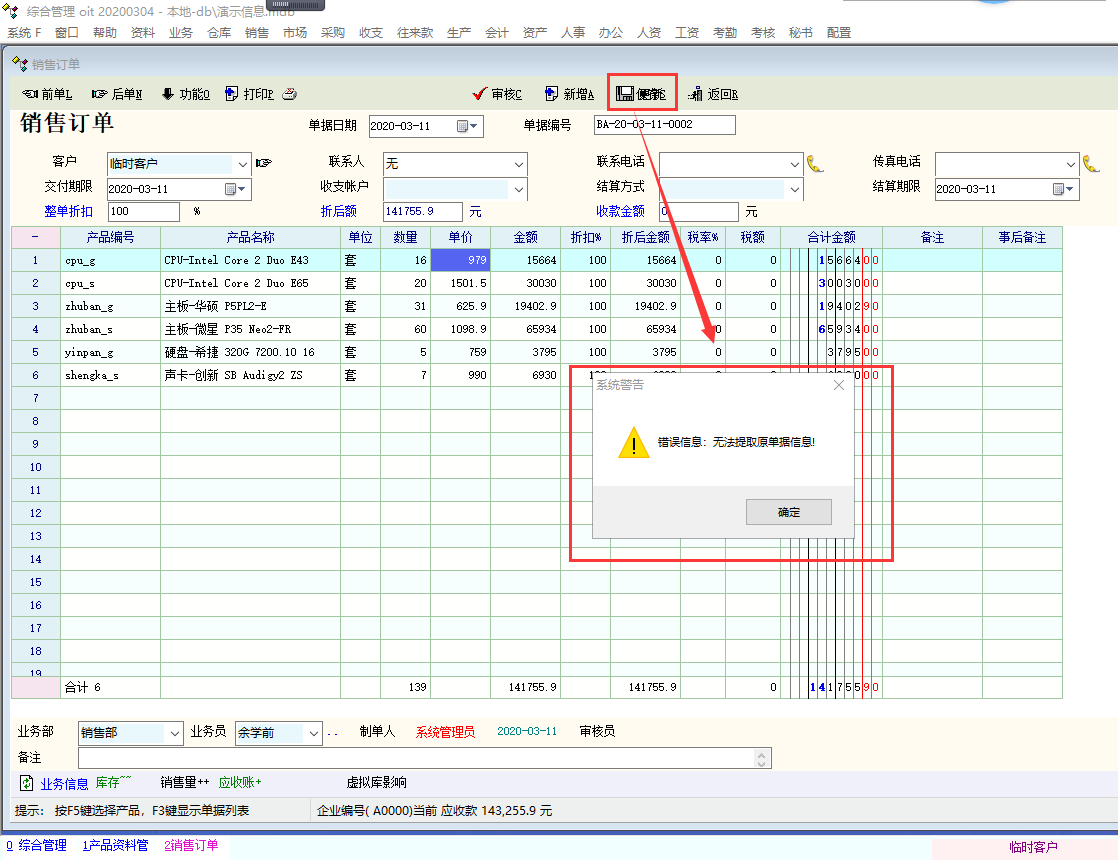Expand the 联系人 dropdown

[518, 163]
